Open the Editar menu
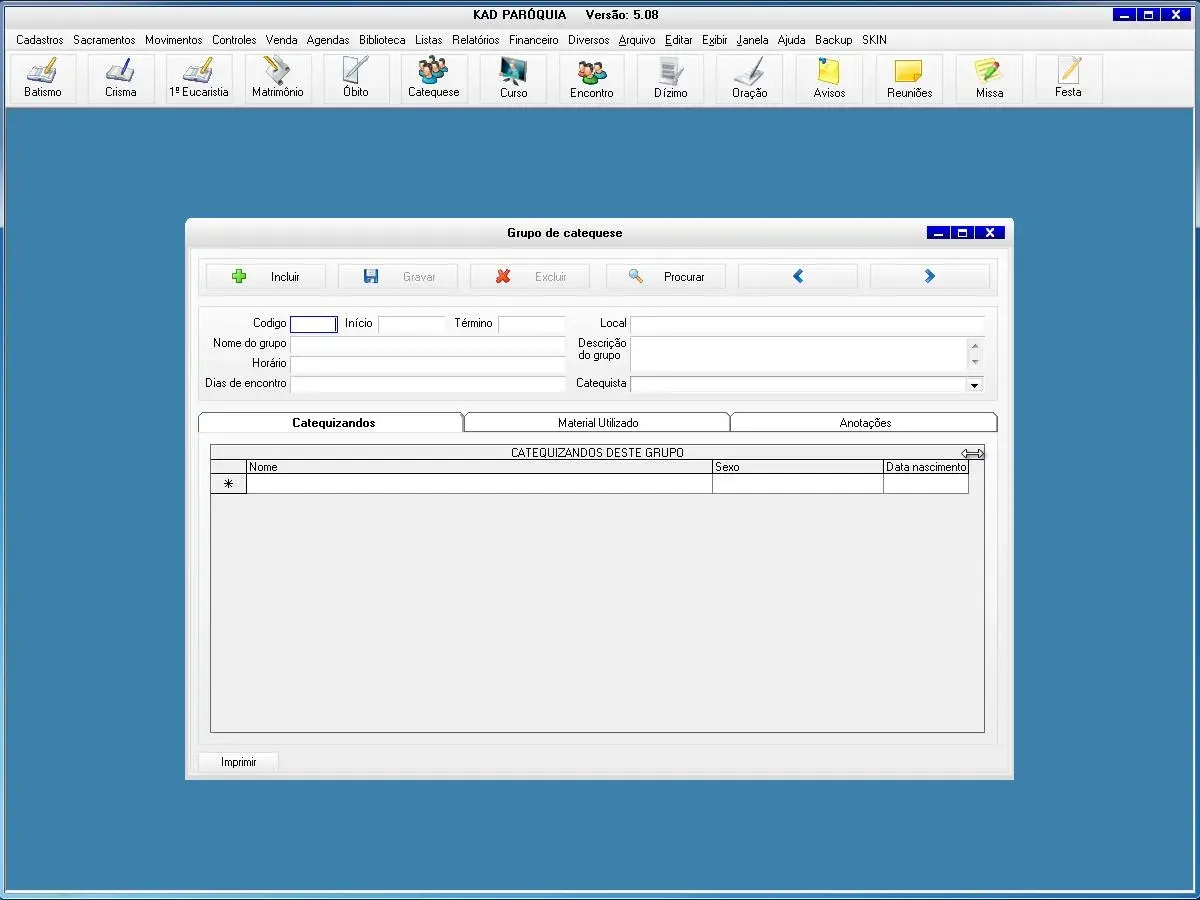 (x=679, y=40)
